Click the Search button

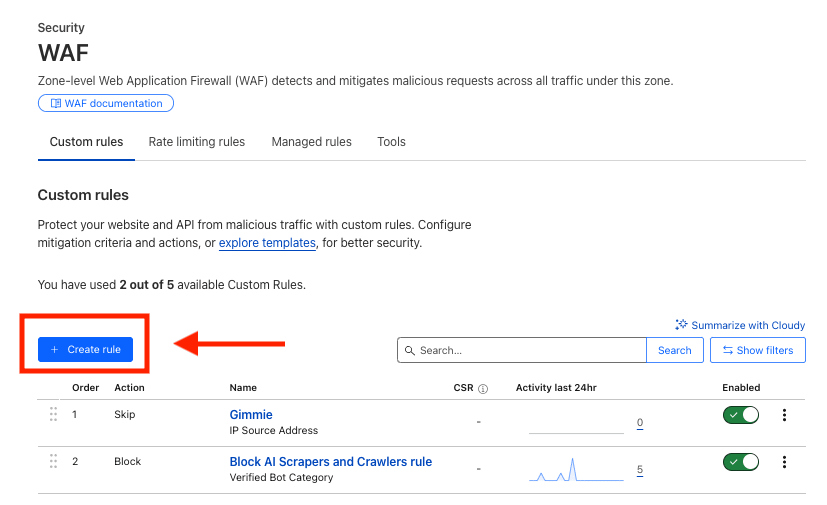[675, 350]
